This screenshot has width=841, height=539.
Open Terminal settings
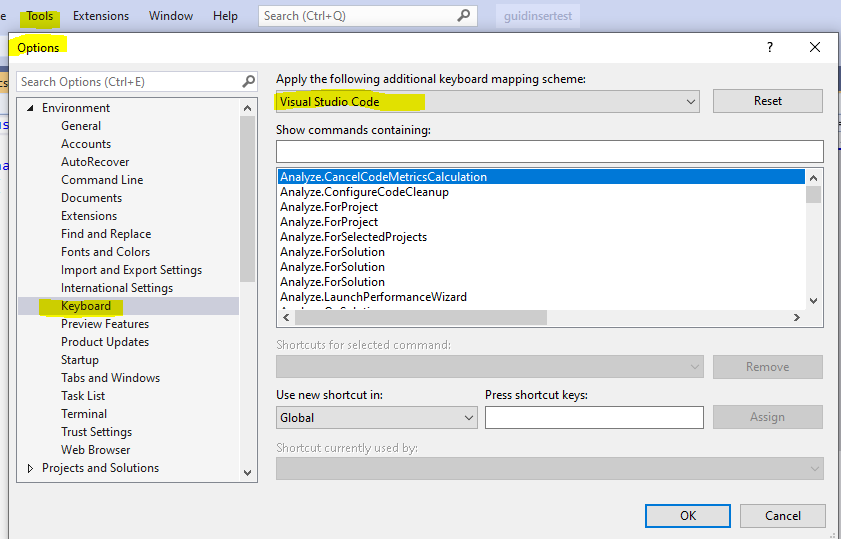[84, 414]
